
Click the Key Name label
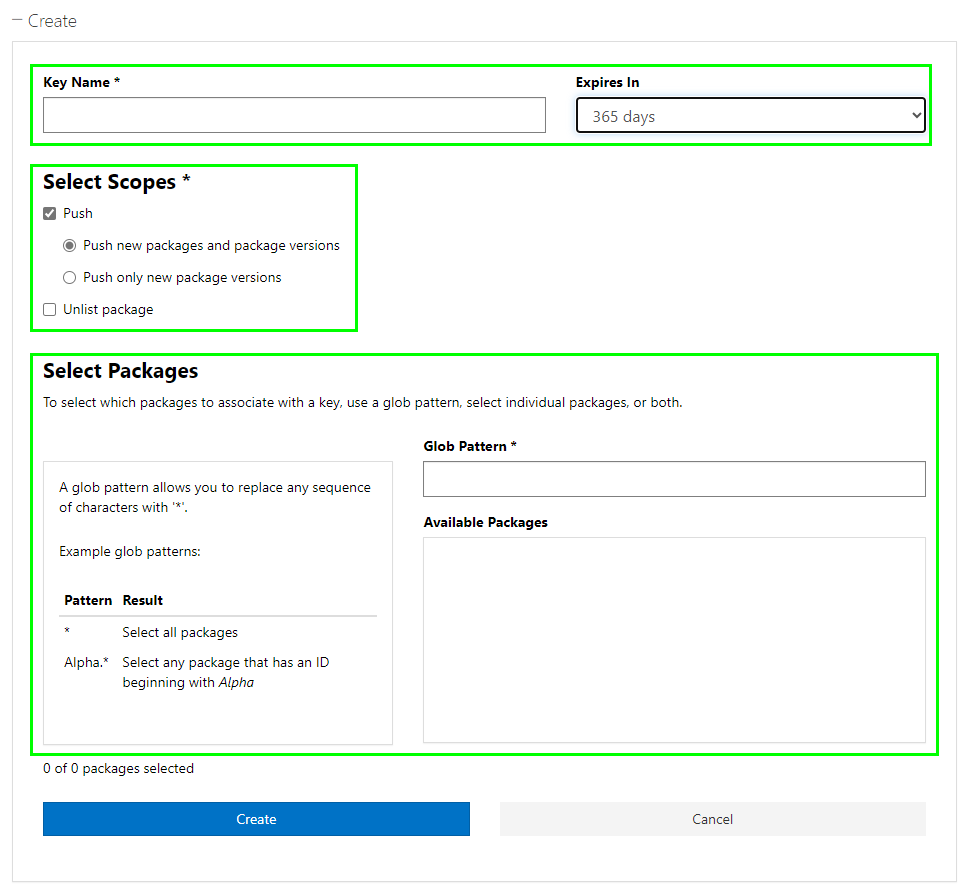pos(81,82)
